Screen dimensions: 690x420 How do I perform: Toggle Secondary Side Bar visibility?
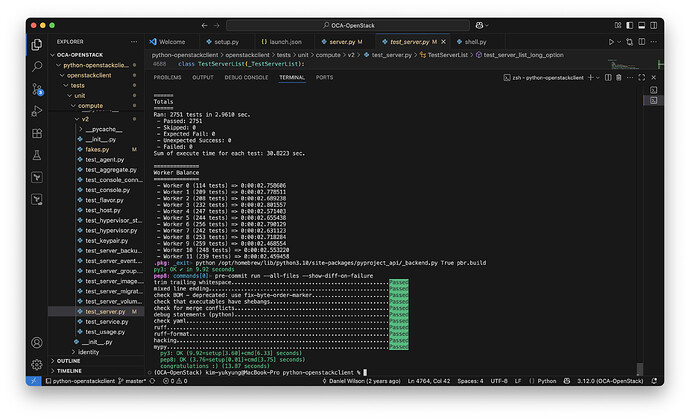pyautogui.click(x=653, y=25)
